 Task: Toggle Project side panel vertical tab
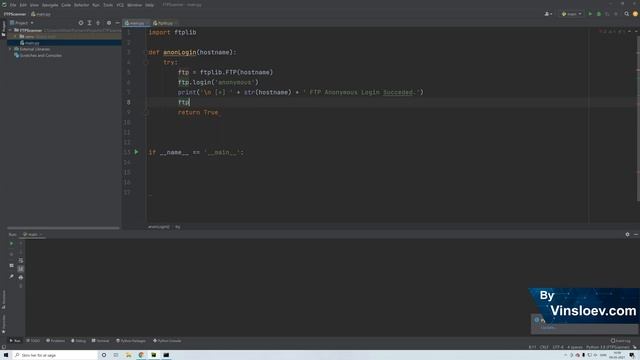click(3, 29)
